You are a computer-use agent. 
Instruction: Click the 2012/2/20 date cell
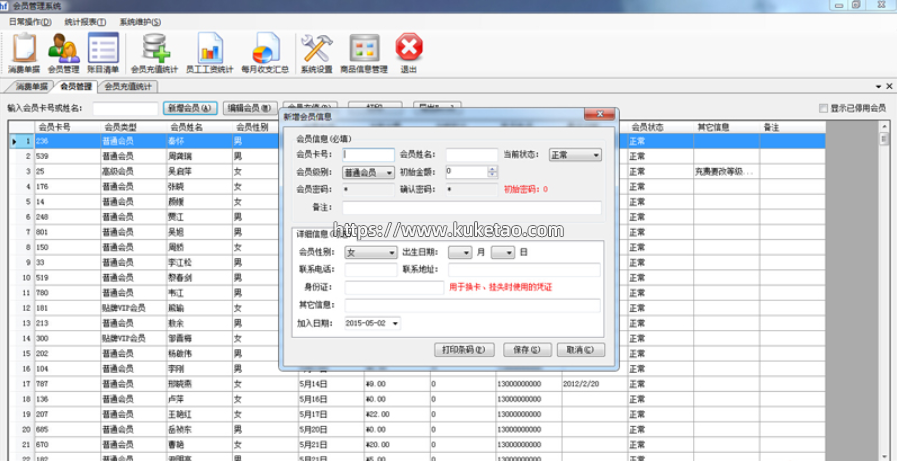[594, 383]
